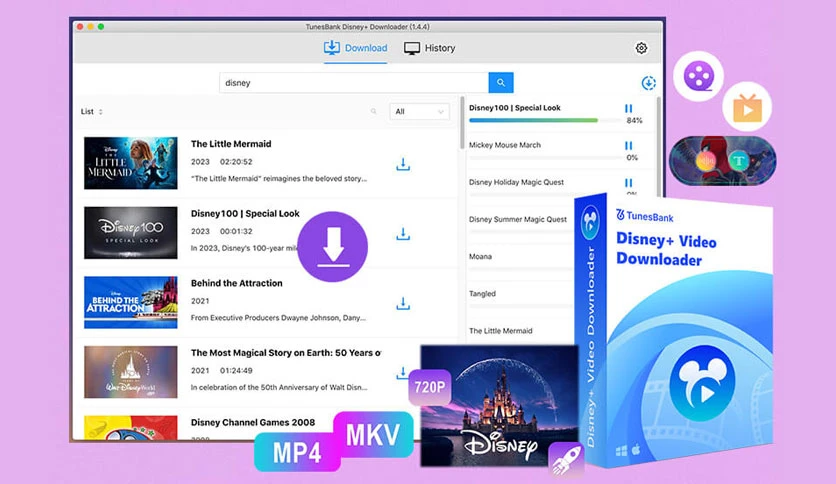Click the search field containing disney
The height and width of the screenshot is (484, 836).
click(x=354, y=83)
